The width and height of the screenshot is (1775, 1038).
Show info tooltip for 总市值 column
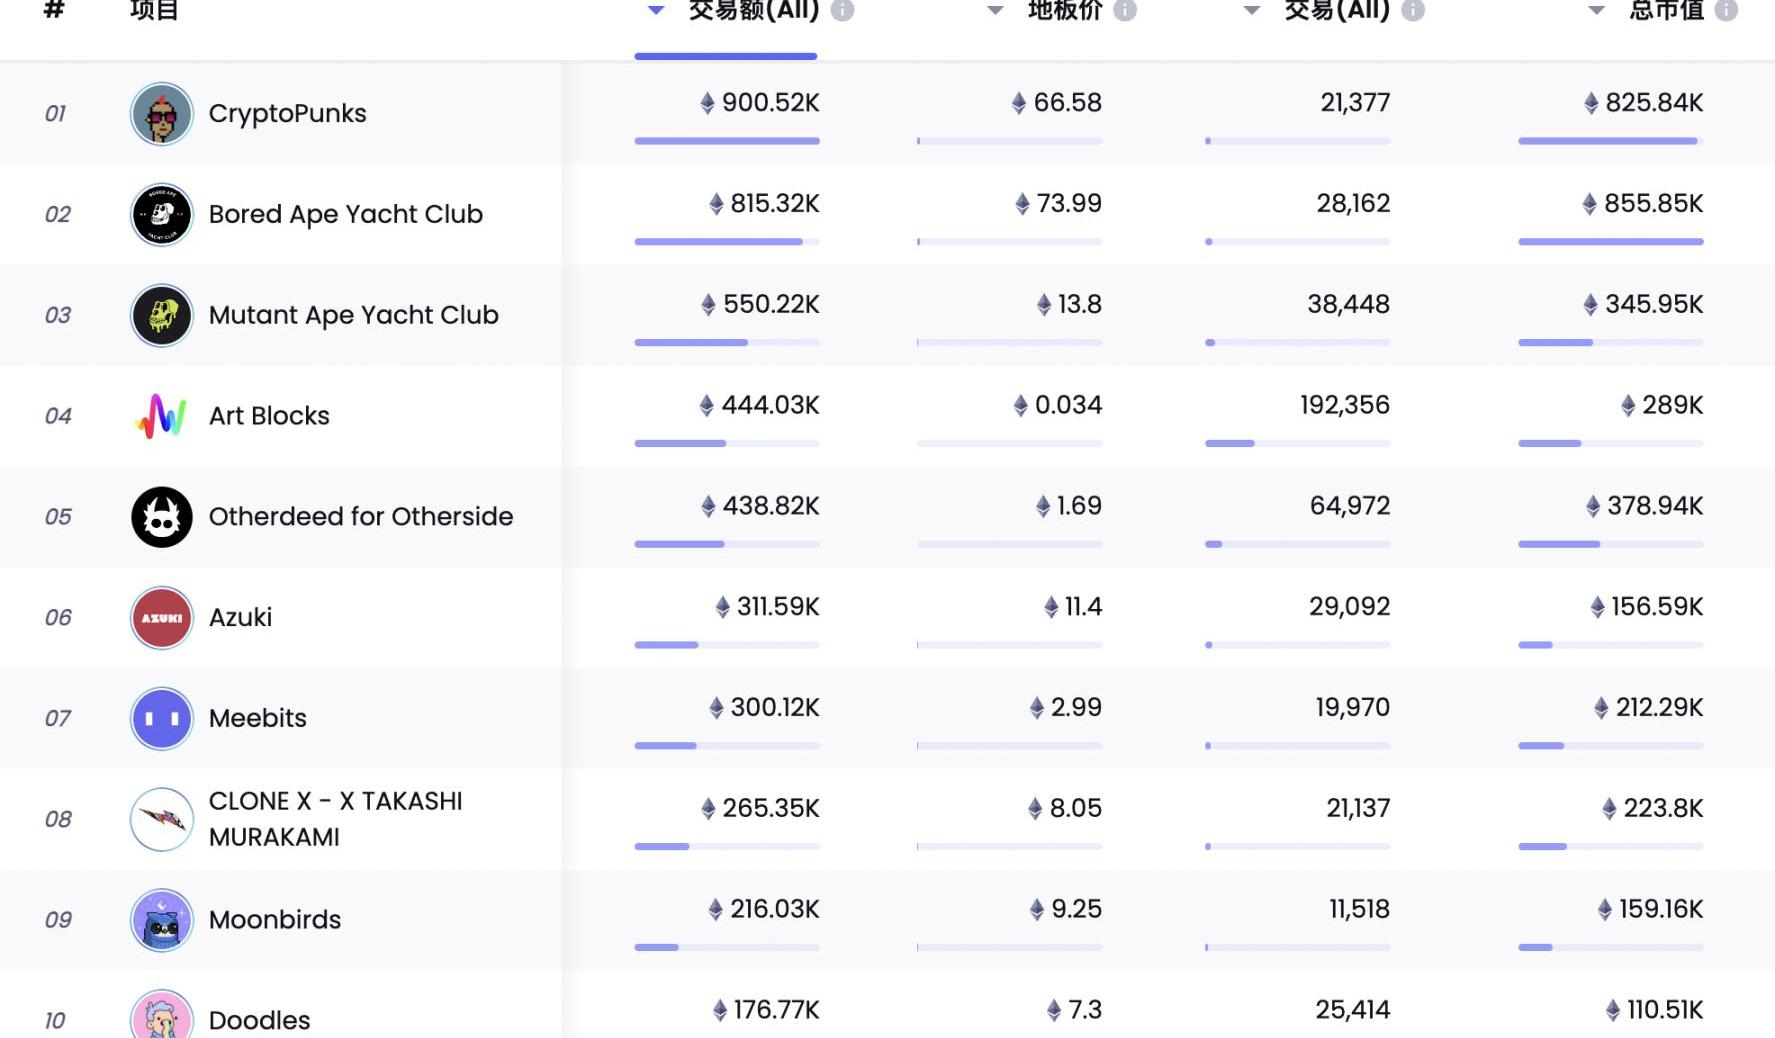[x=1726, y=10]
